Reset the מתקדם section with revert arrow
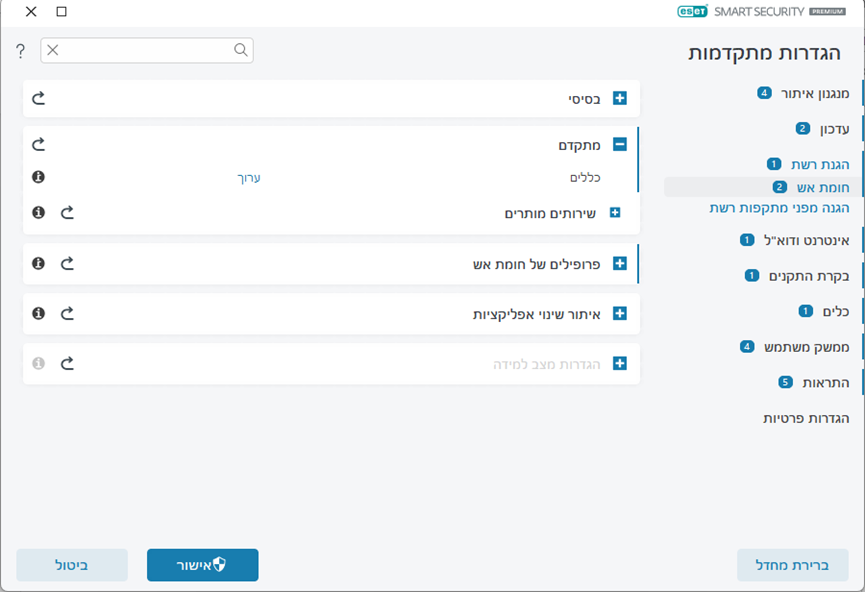The image size is (865, 592). point(38,145)
